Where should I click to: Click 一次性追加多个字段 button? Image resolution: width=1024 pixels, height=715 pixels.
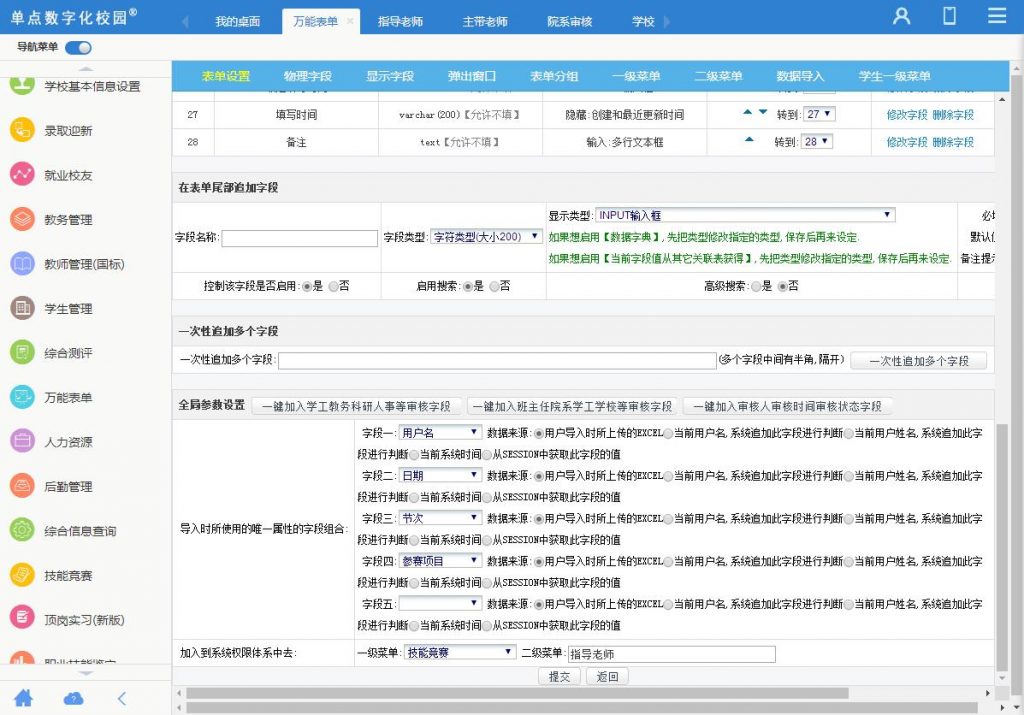click(x=919, y=361)
